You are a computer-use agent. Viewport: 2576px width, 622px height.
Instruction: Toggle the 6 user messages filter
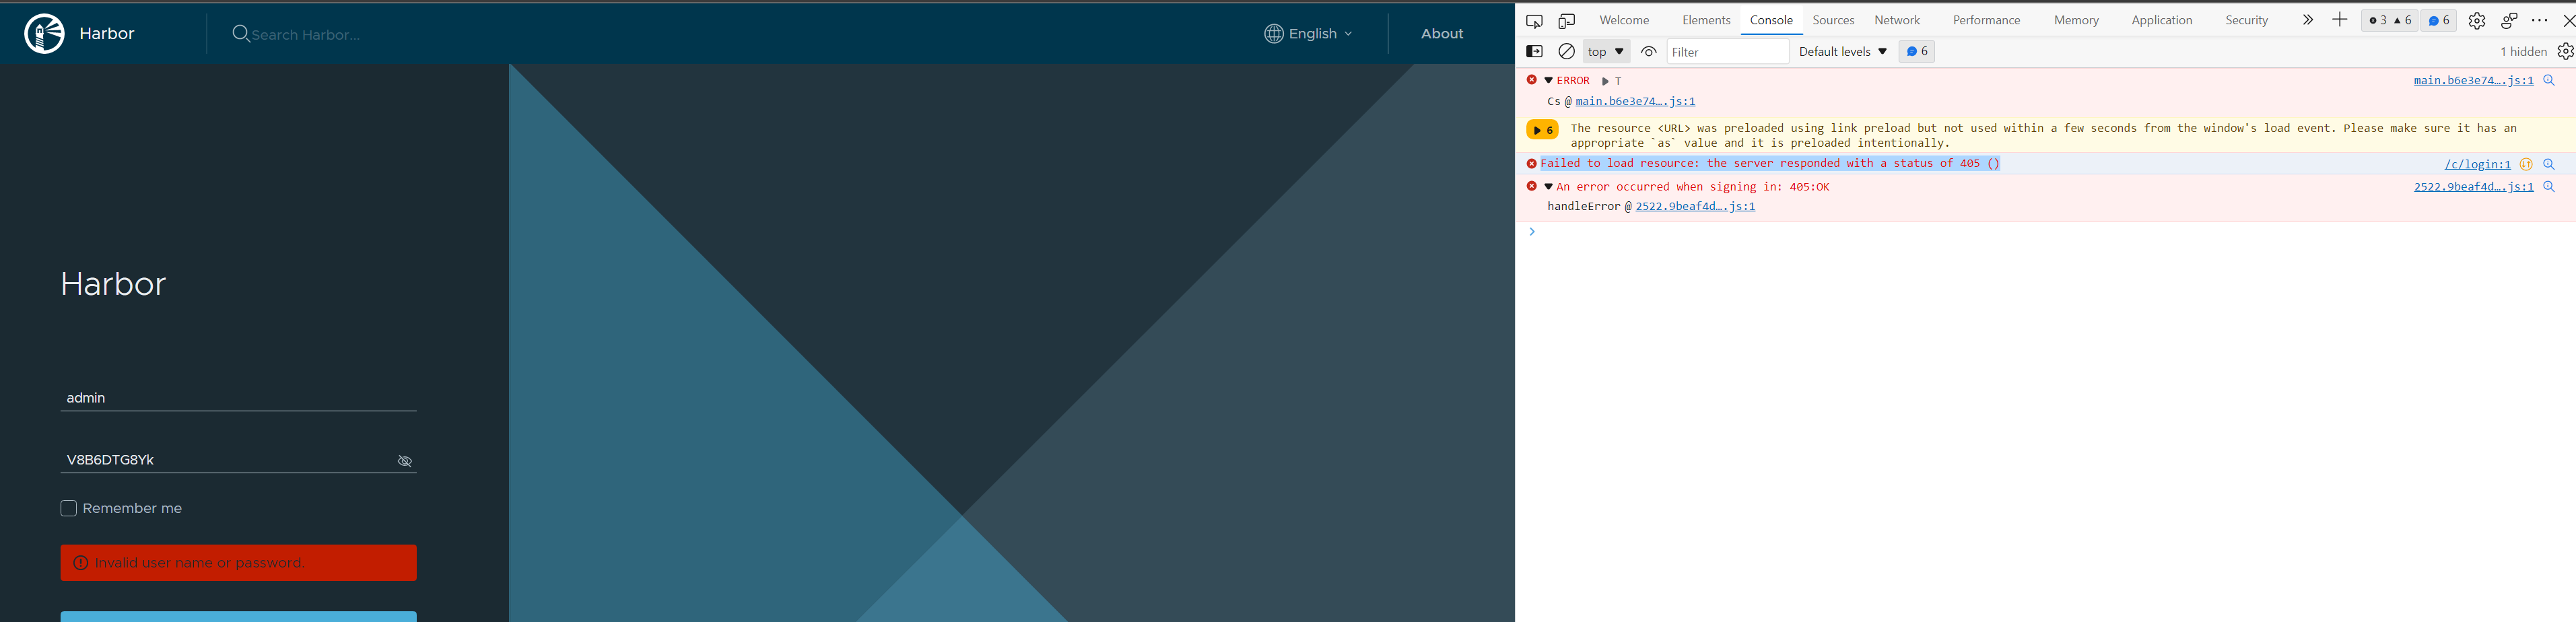click(1916, 51)
